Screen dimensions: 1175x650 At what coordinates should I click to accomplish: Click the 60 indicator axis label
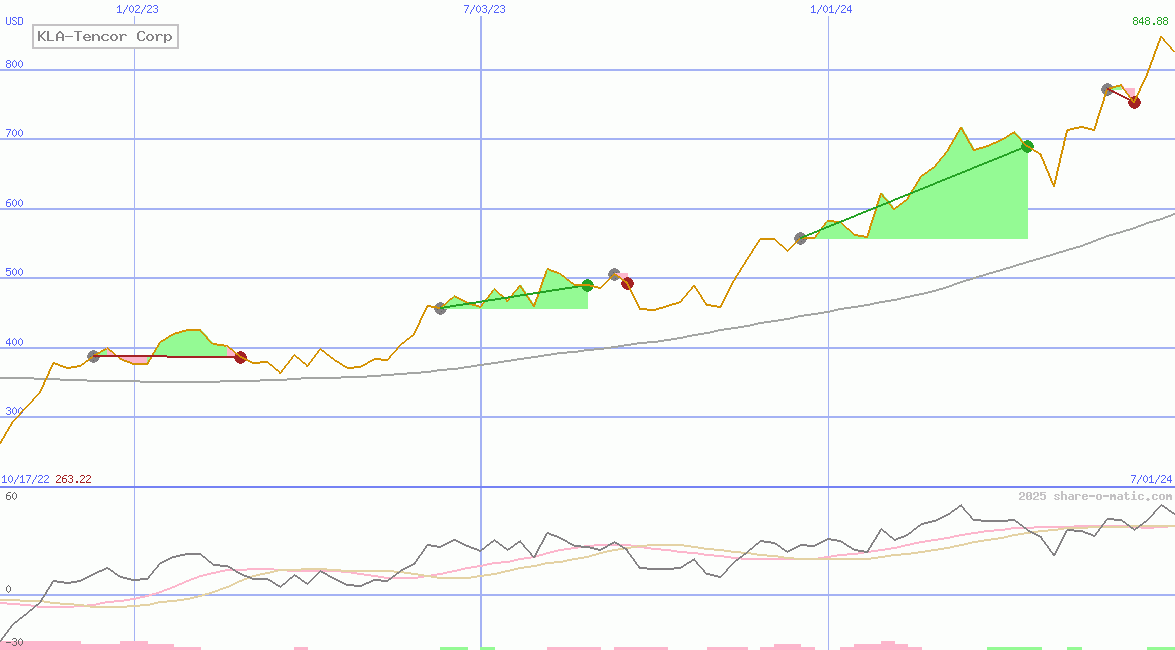[10, 496]
